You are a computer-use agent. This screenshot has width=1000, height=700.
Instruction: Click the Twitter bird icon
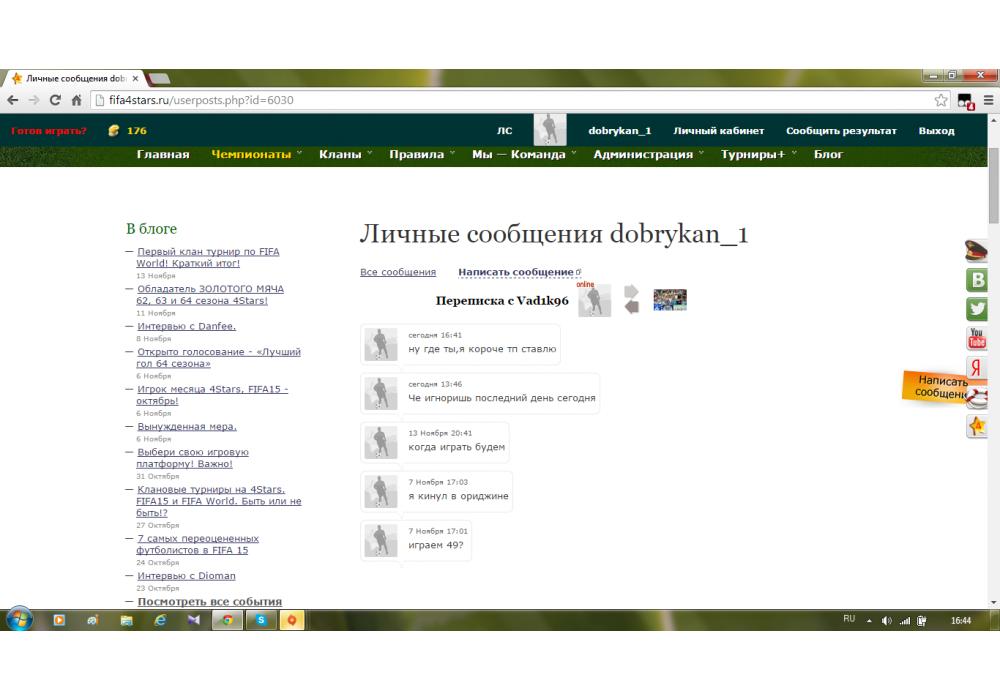976,309
